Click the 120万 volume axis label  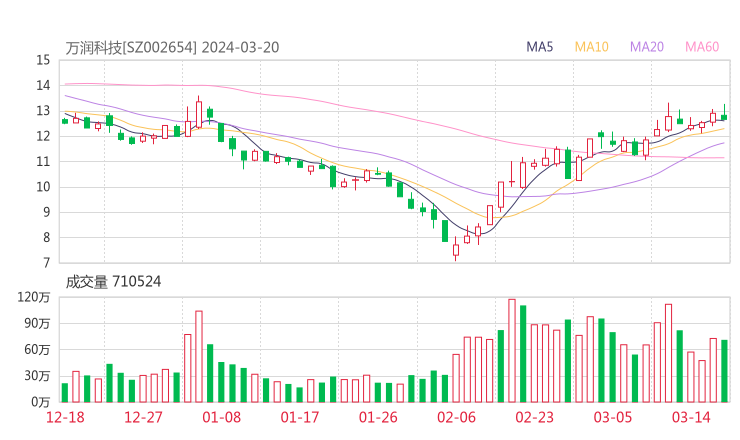[34, 297]
